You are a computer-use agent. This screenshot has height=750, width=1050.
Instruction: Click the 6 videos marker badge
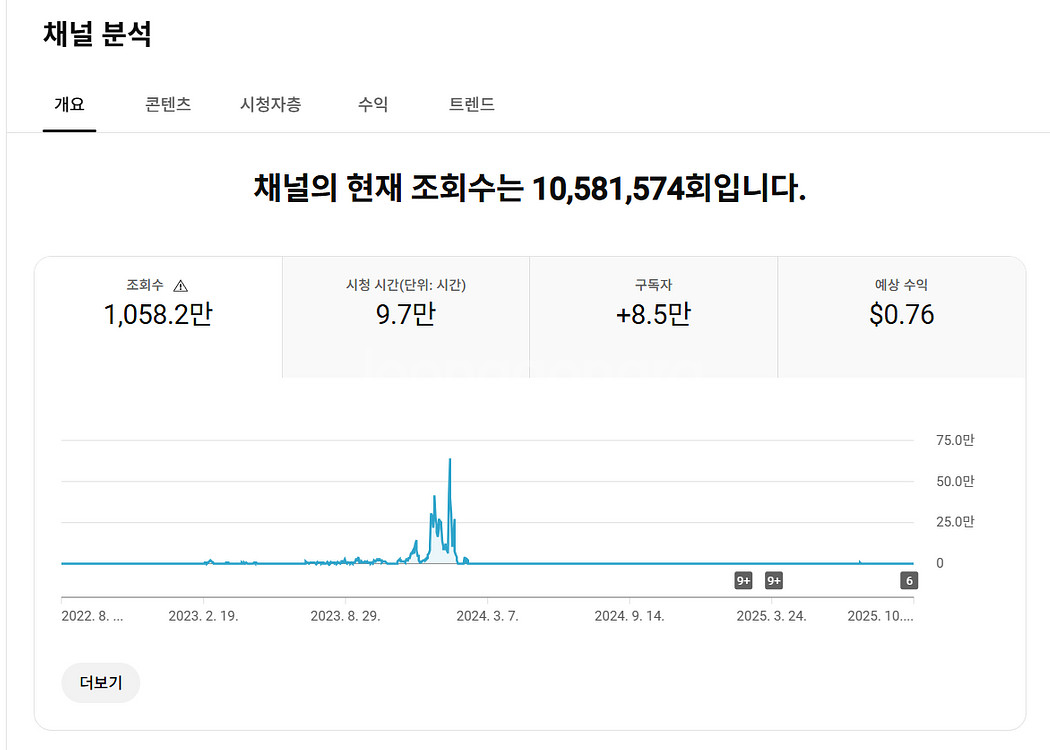point(909,580)
